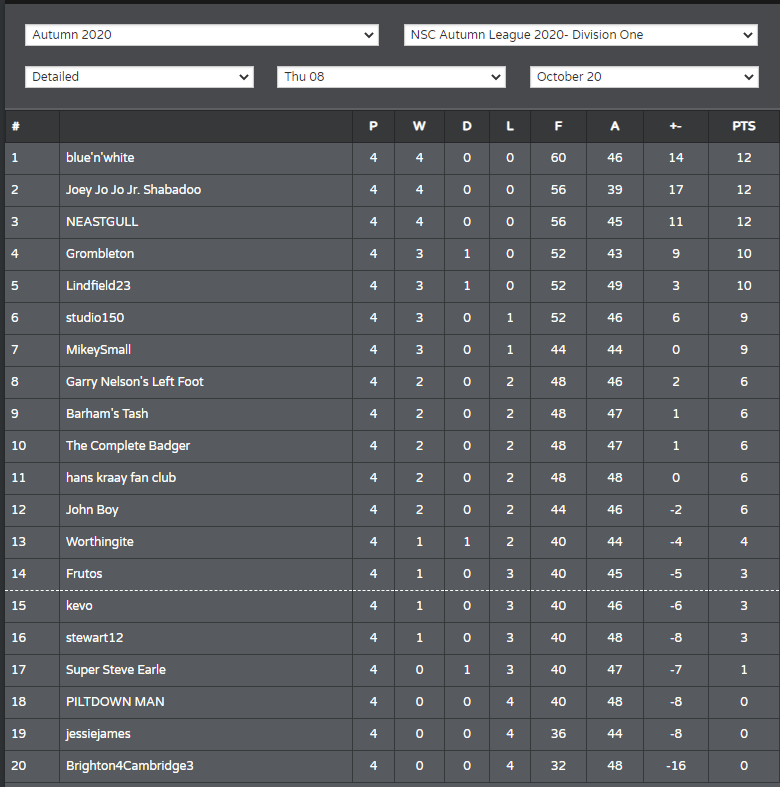Viewport: 780px width, 787px height.
Task: Click the W column header
Action: [x=419, y=126]
